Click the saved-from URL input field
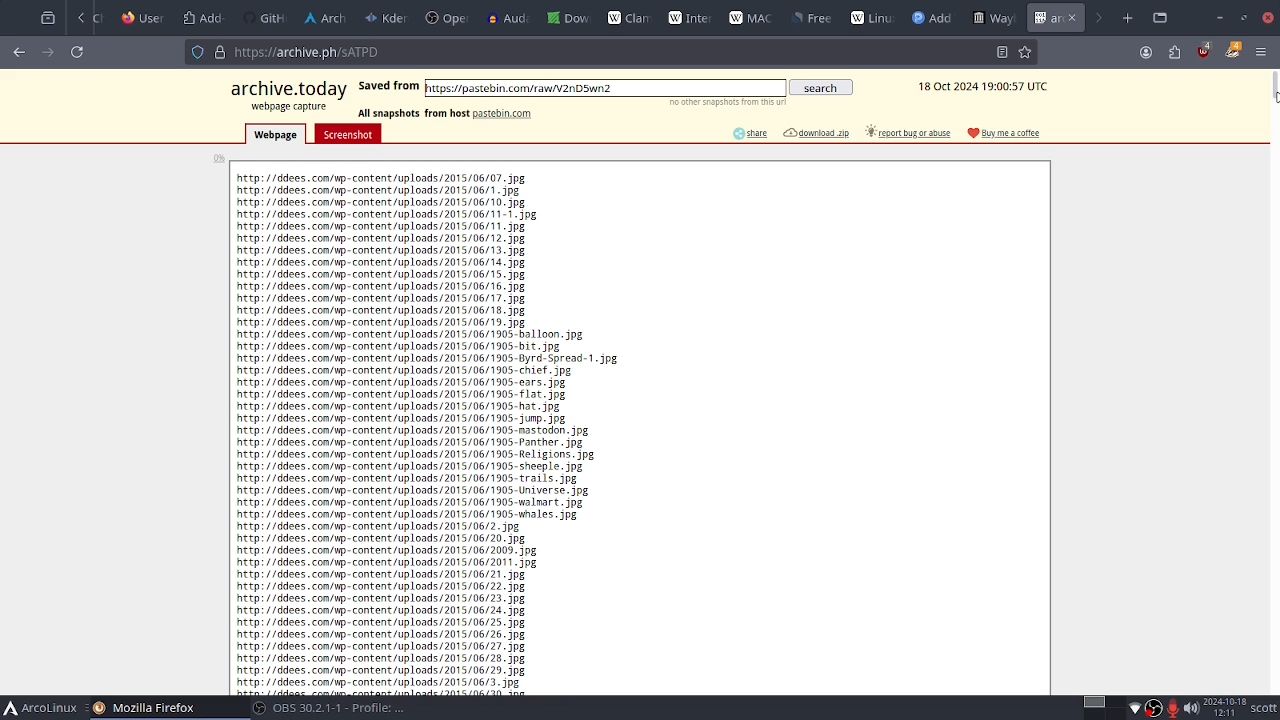This screenshot has height=720, width=1280. [604, 88]
